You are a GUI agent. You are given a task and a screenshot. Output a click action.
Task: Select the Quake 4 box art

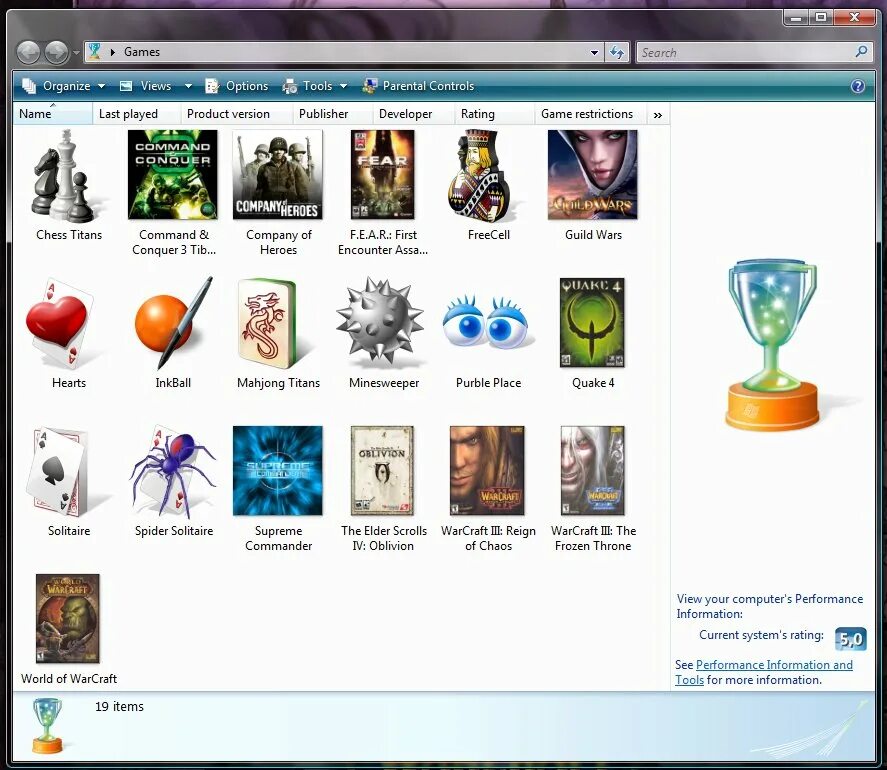pyautogui.click(x=592, y=322)
